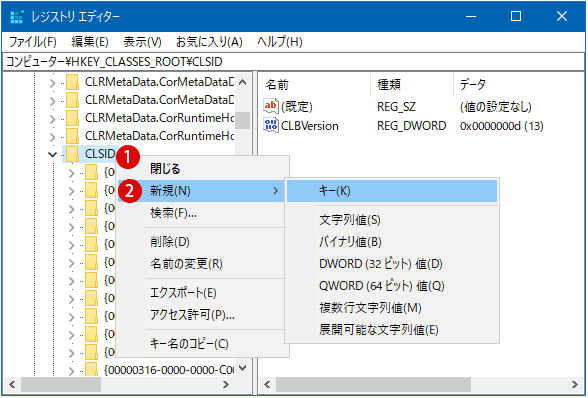
Task: Select the CLSID key in the tree
Action: 100,154
